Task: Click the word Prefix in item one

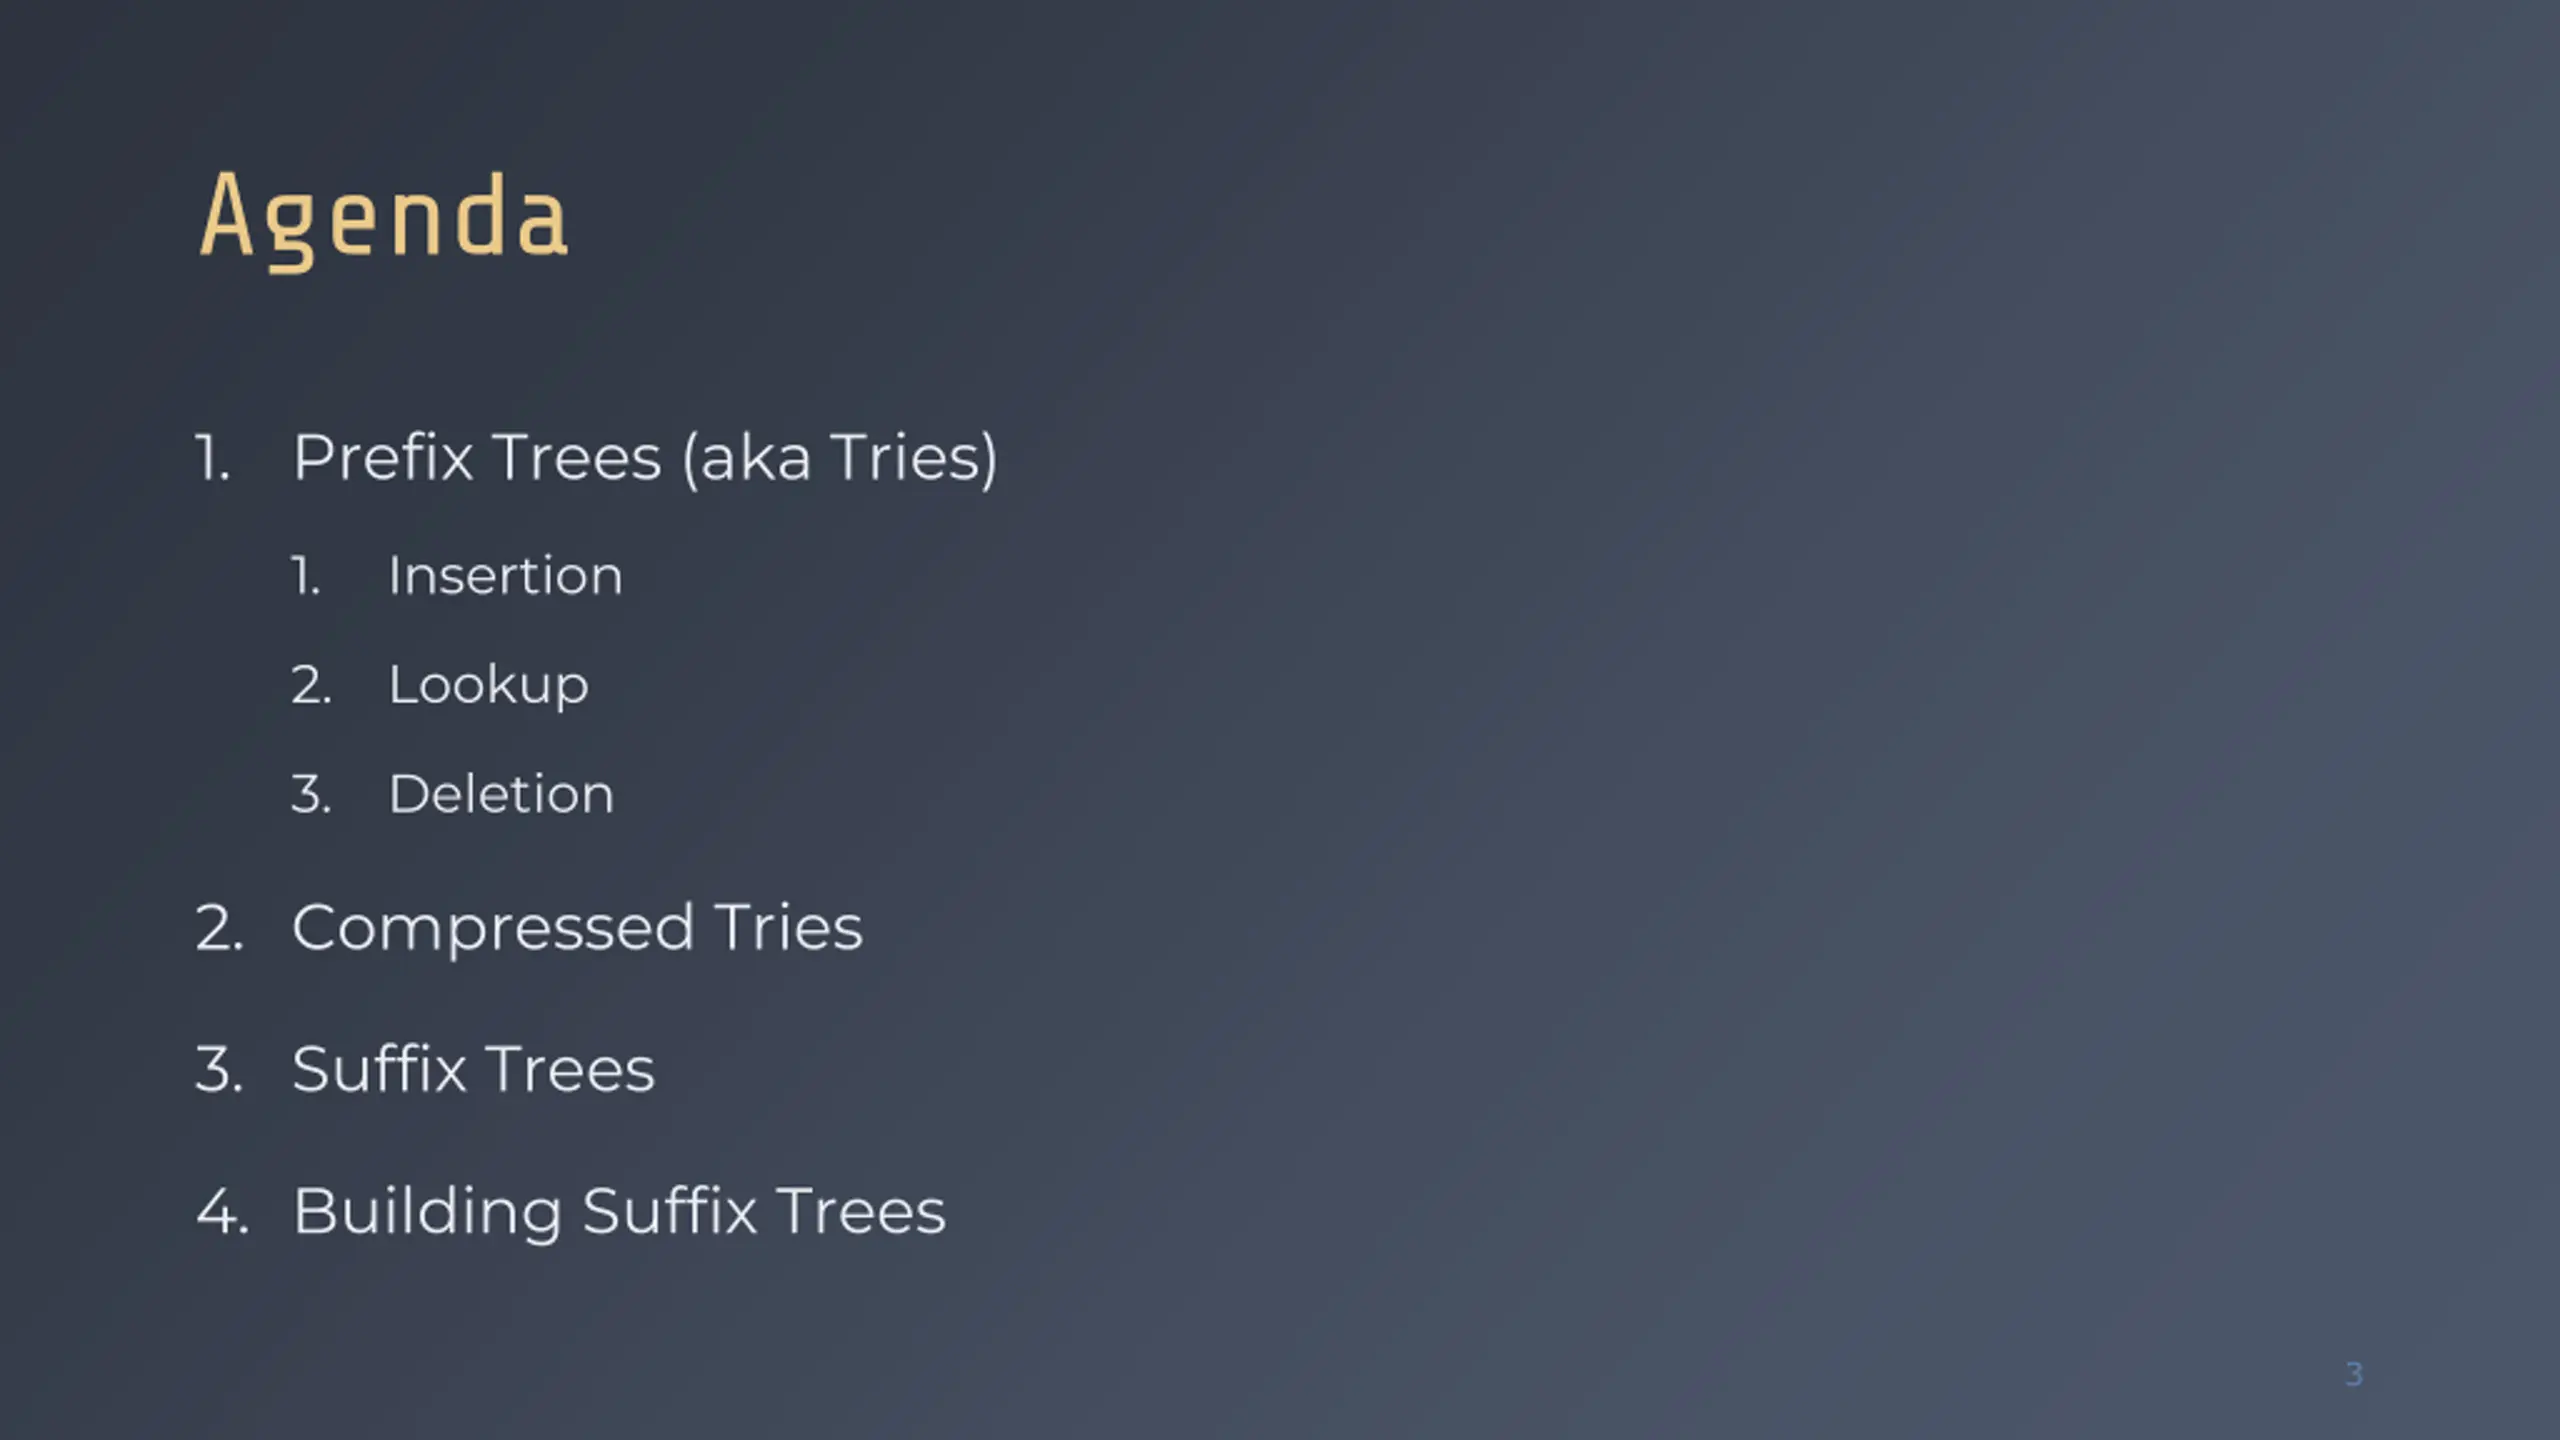Action: click(382, 457)
